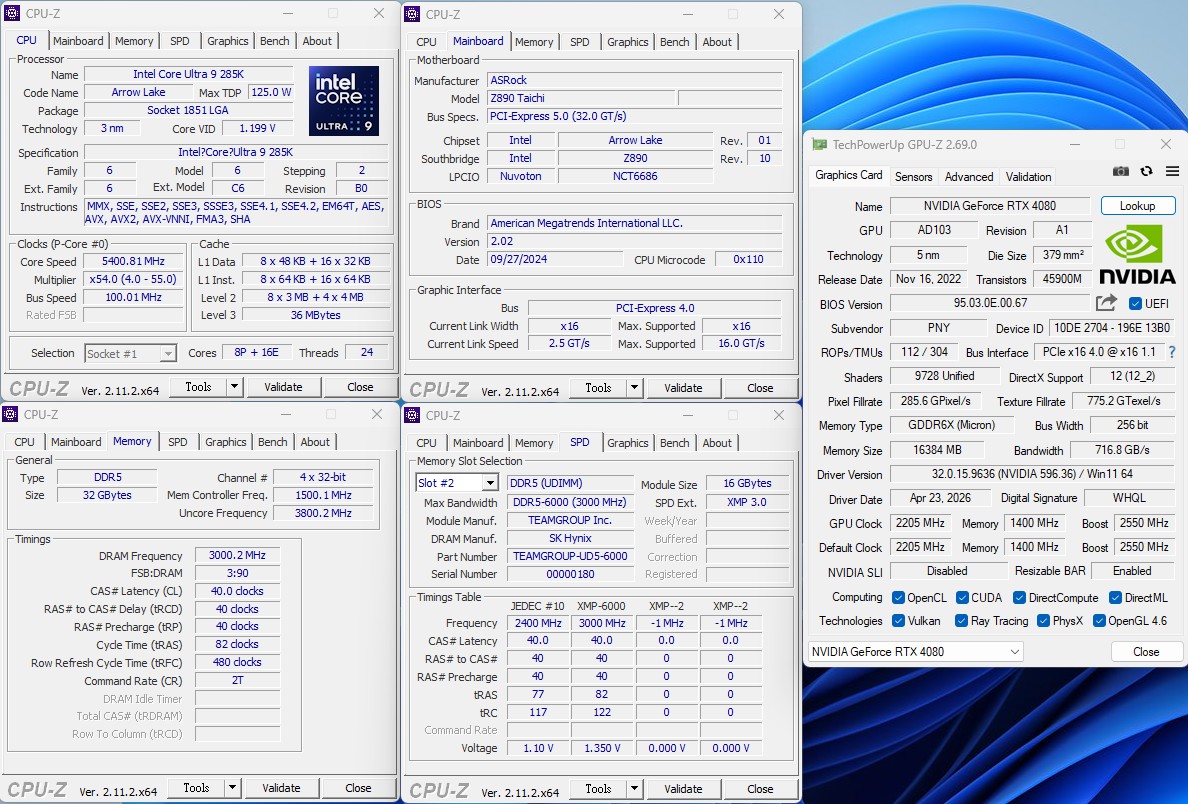Toggle the UEFI checkbox in GPU-Z

coord(1135,303)
